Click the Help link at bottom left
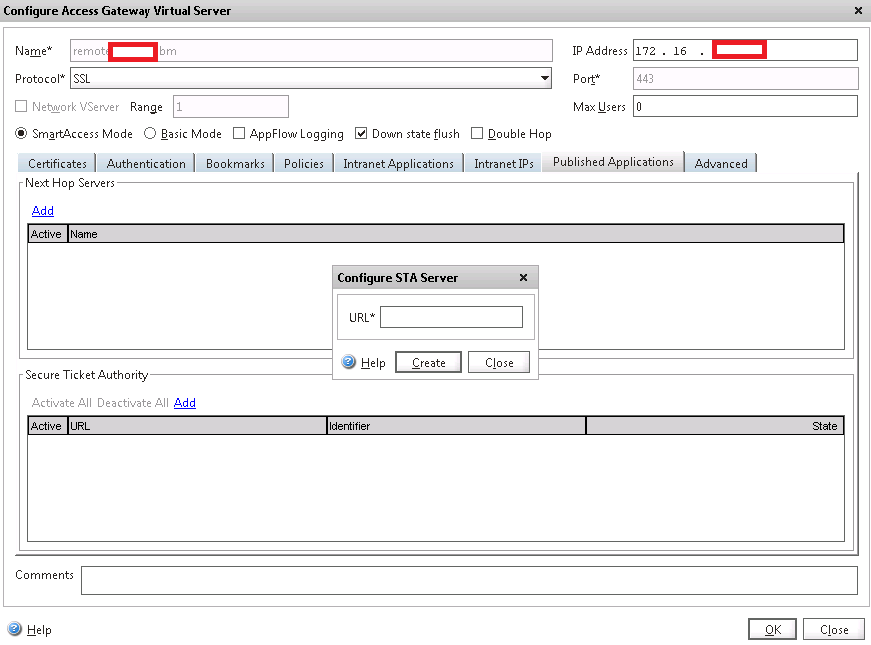The image size is (871, 645). (39, 629)
